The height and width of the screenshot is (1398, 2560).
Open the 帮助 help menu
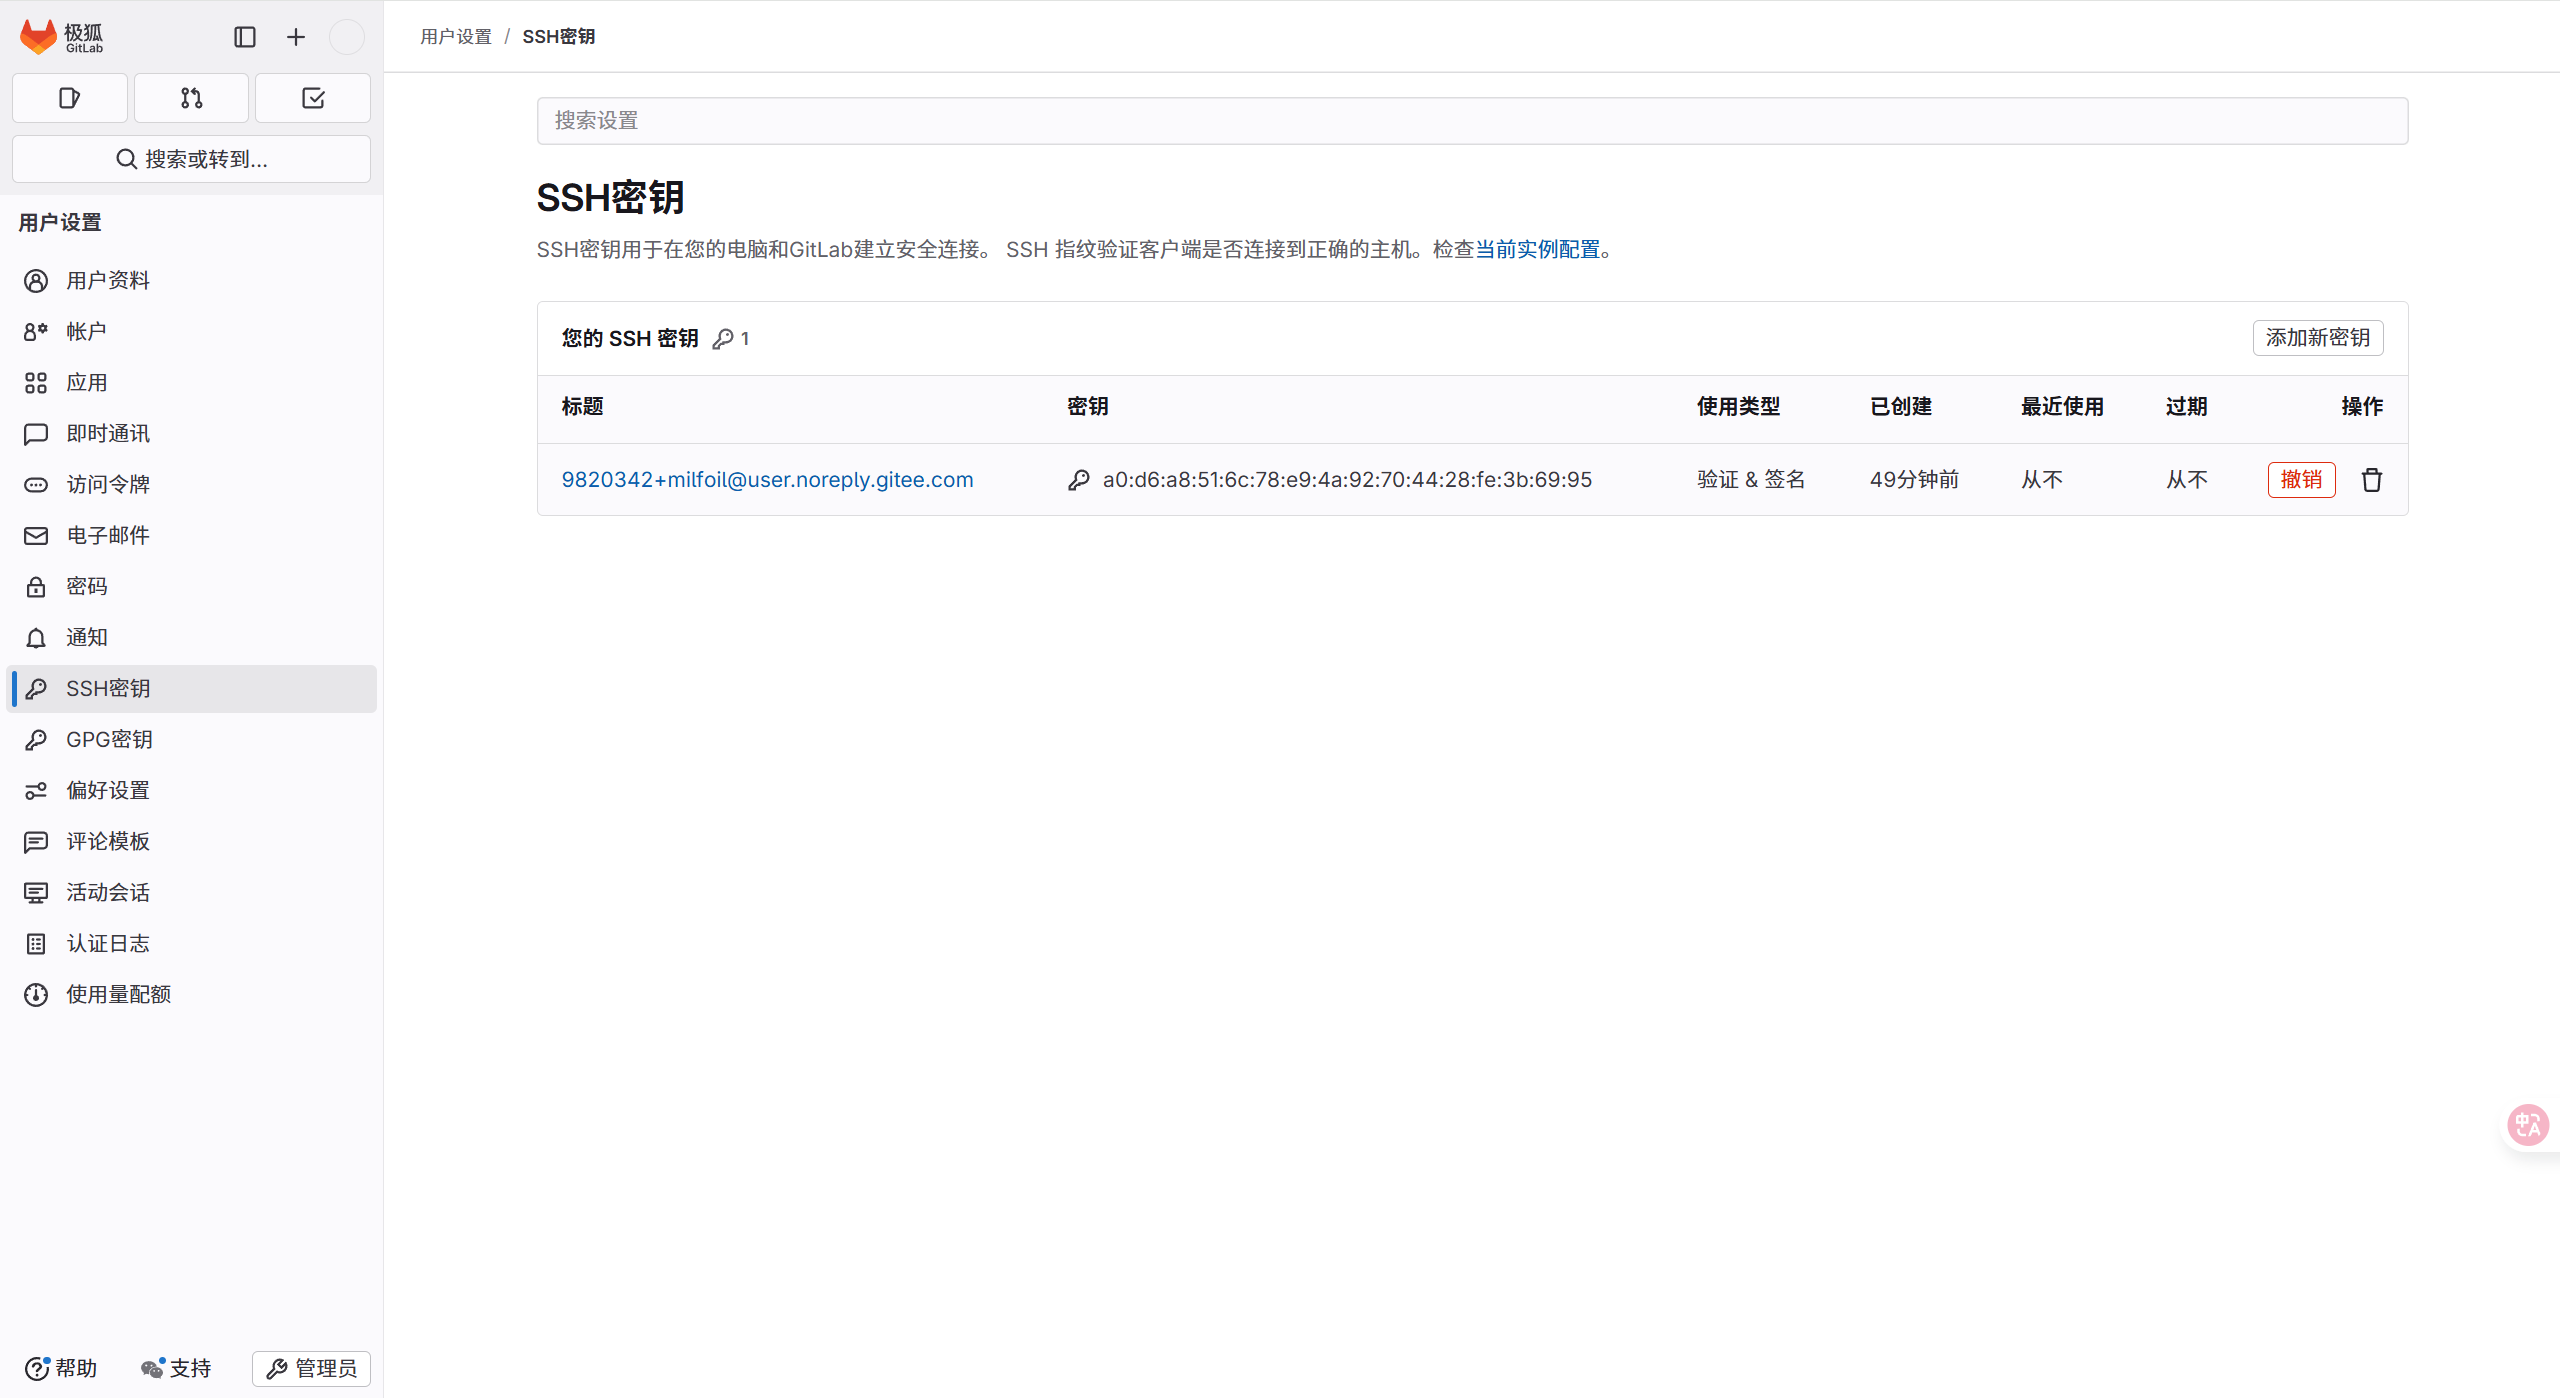pyautogui.click(x=61, y=1368)
